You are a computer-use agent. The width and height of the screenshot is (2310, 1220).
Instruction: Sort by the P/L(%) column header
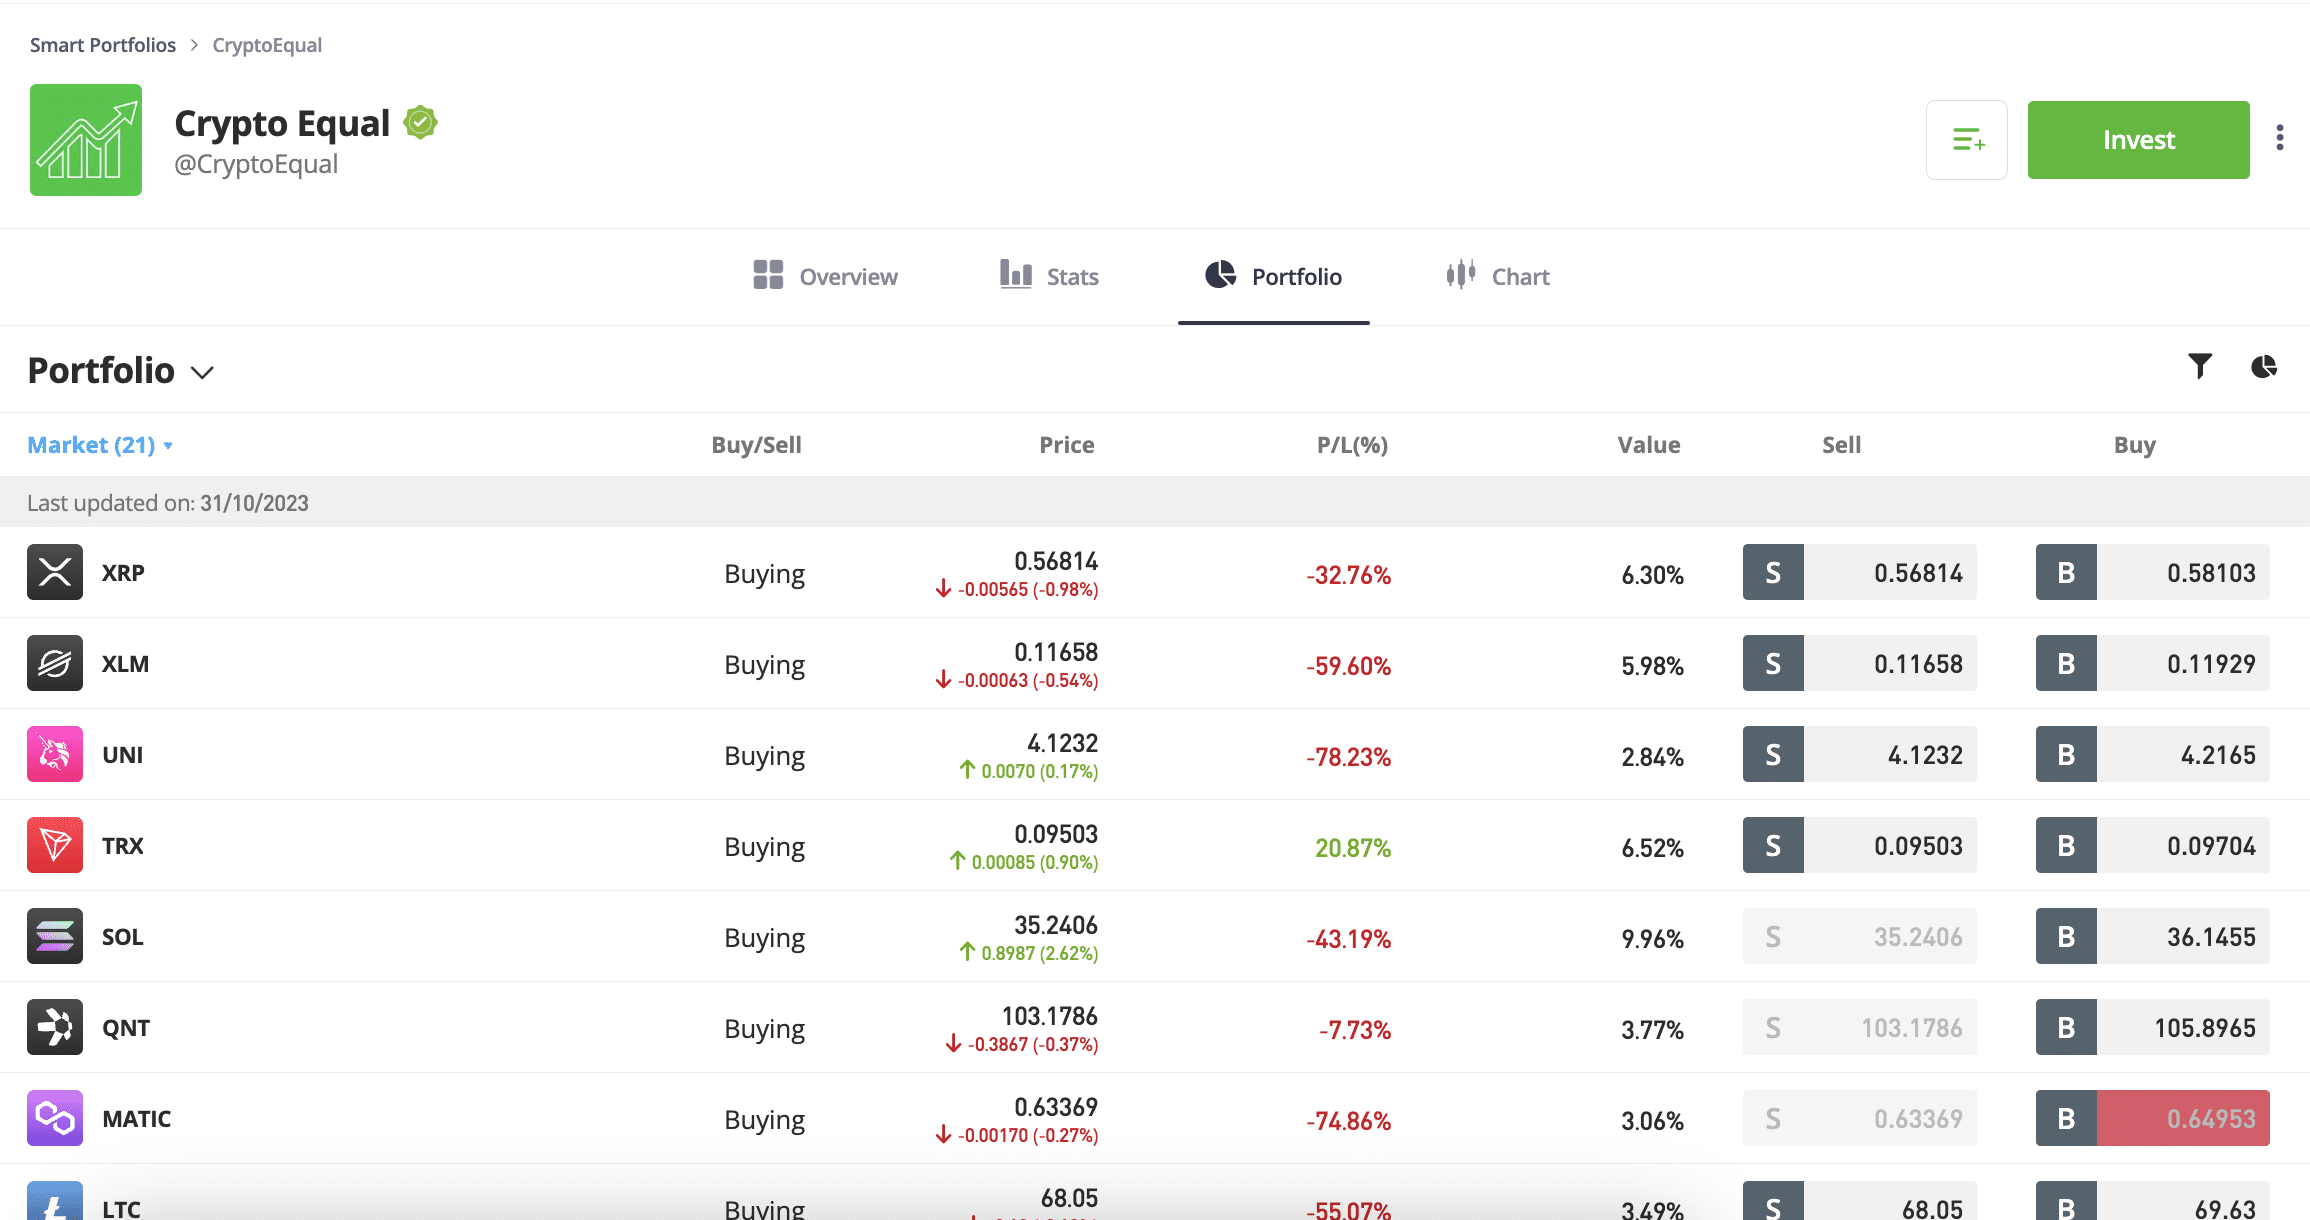pyautogui.click(x=1352, y=445)
